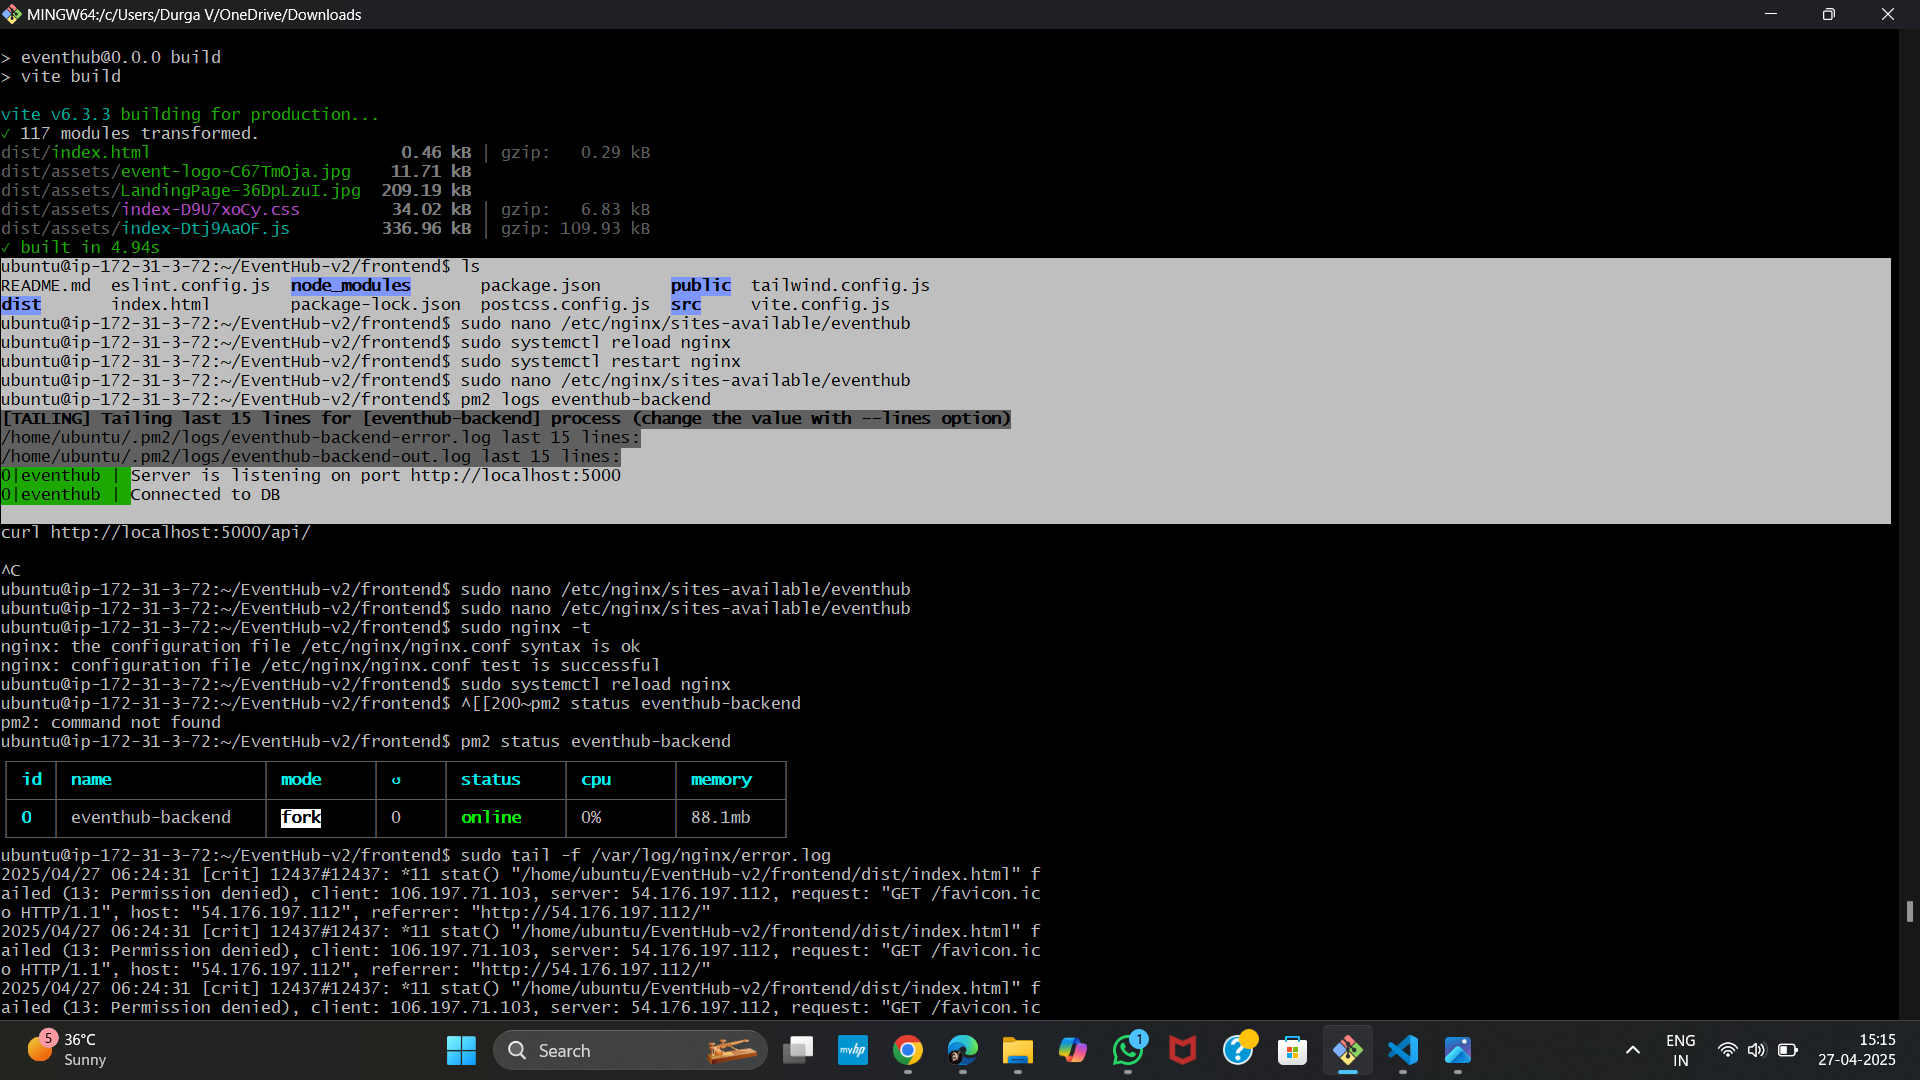This screenshot has height=1080, width=1920.
Task: Open Task View from the taskbar
Action: click(798, 1050)
